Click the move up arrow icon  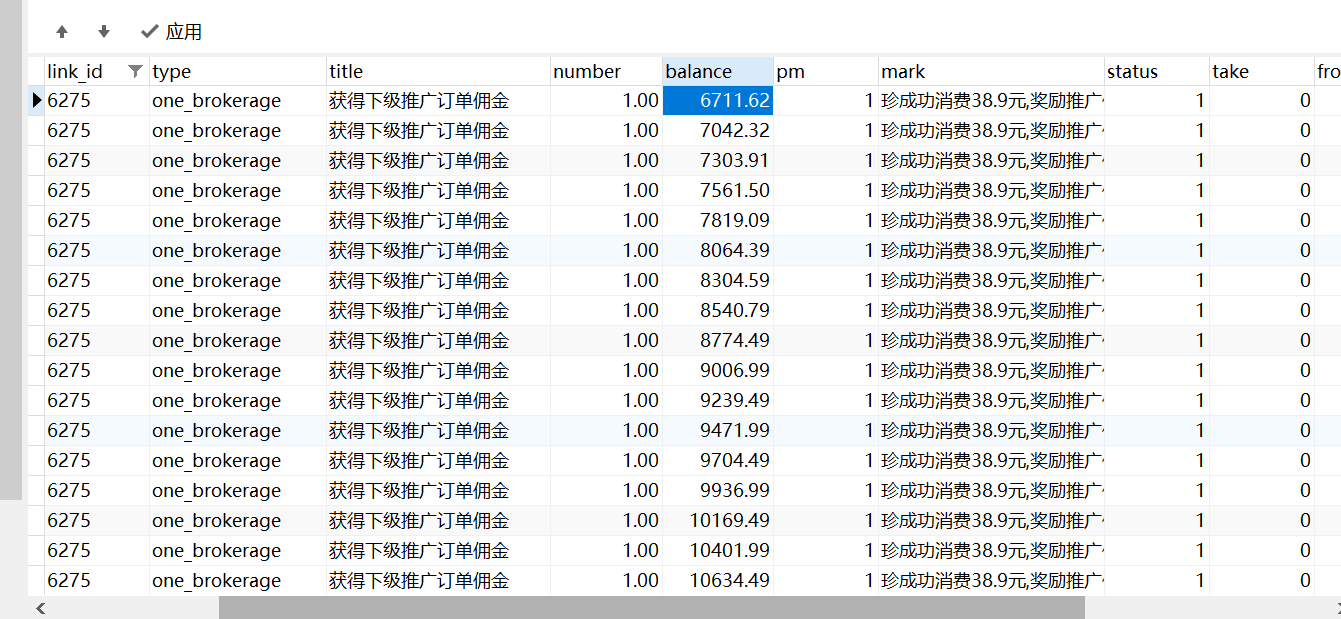point(62,32)
